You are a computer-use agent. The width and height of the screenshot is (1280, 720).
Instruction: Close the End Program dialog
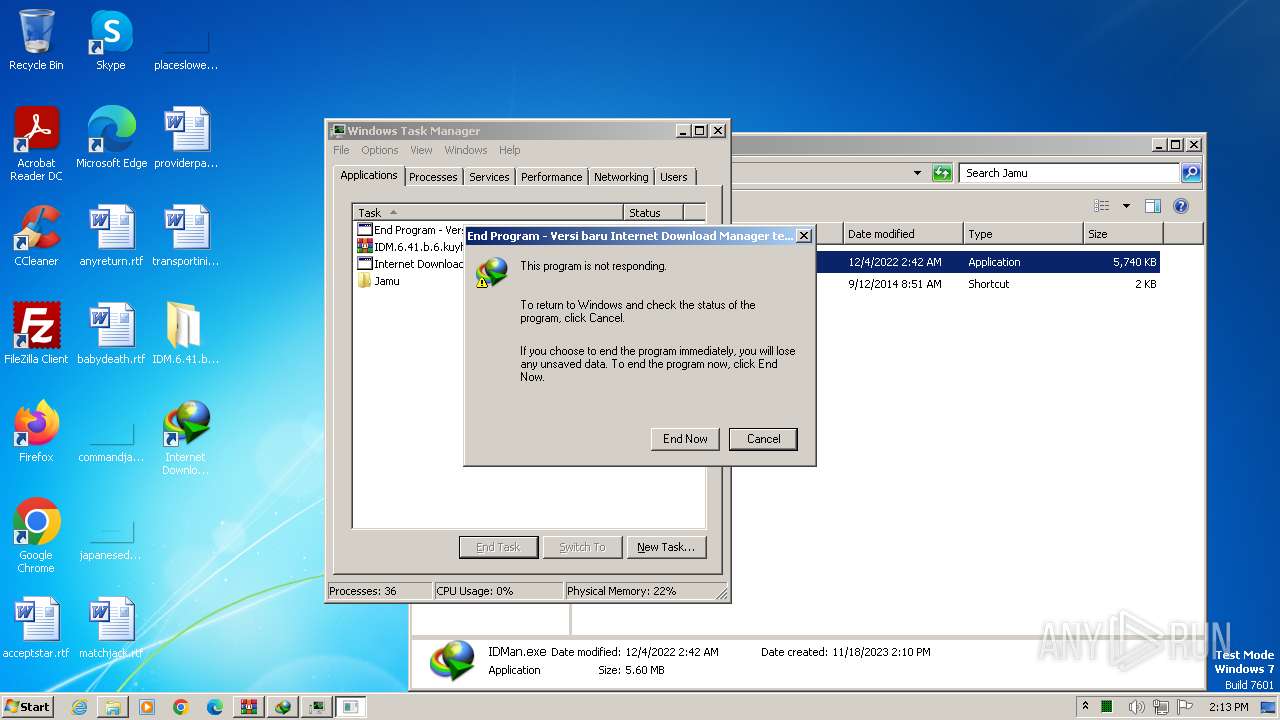(x=803, y=236)
